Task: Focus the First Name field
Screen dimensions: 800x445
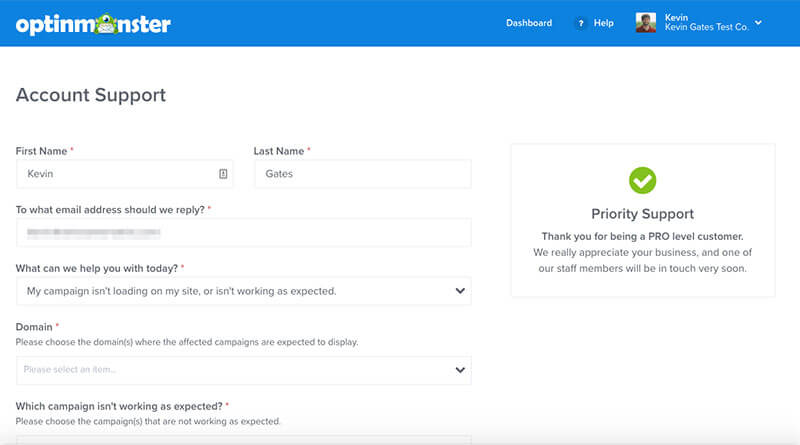Action: [124, 174]
